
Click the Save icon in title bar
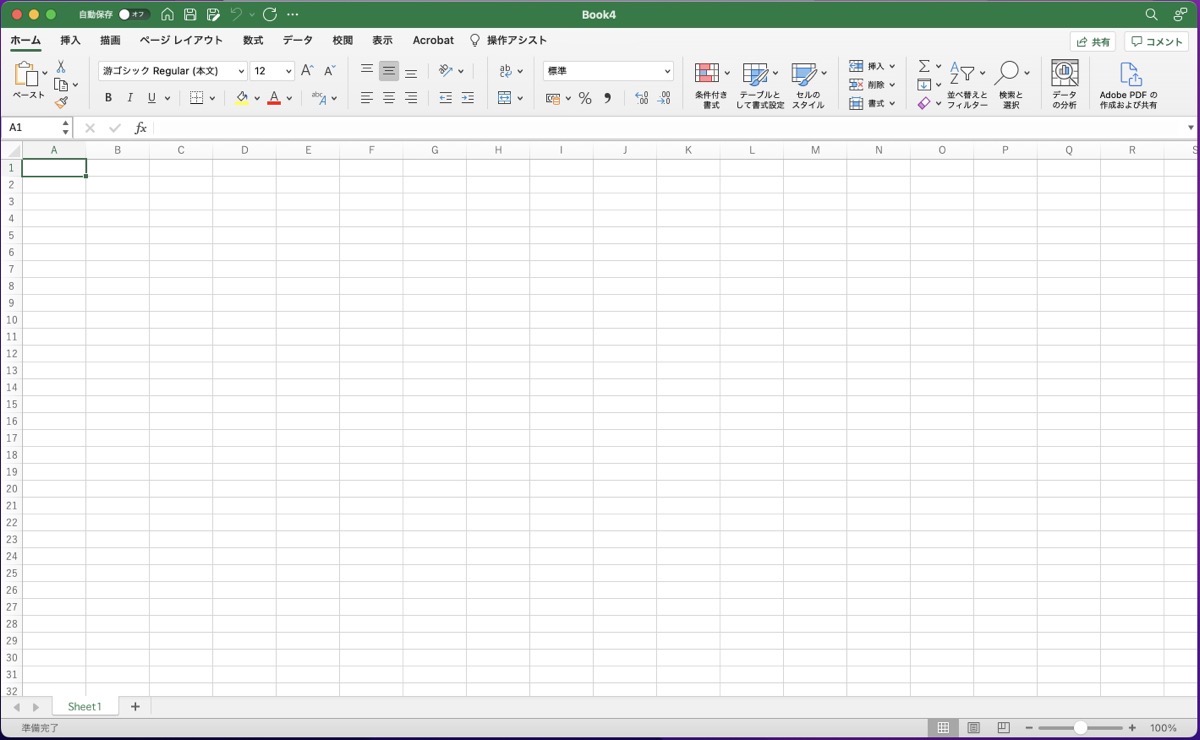coord(190,15)
